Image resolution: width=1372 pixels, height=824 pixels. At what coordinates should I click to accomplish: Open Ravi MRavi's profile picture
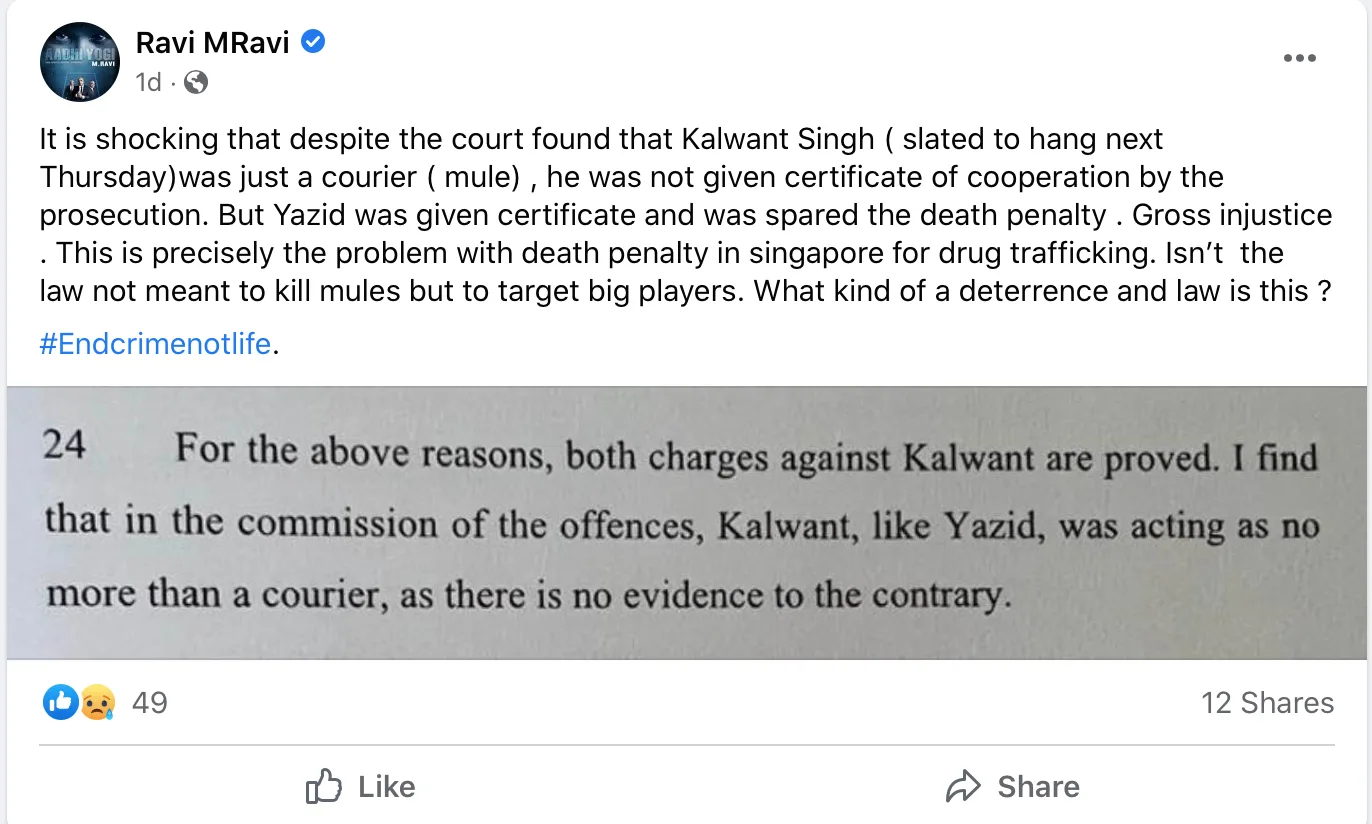coord(80,62)
